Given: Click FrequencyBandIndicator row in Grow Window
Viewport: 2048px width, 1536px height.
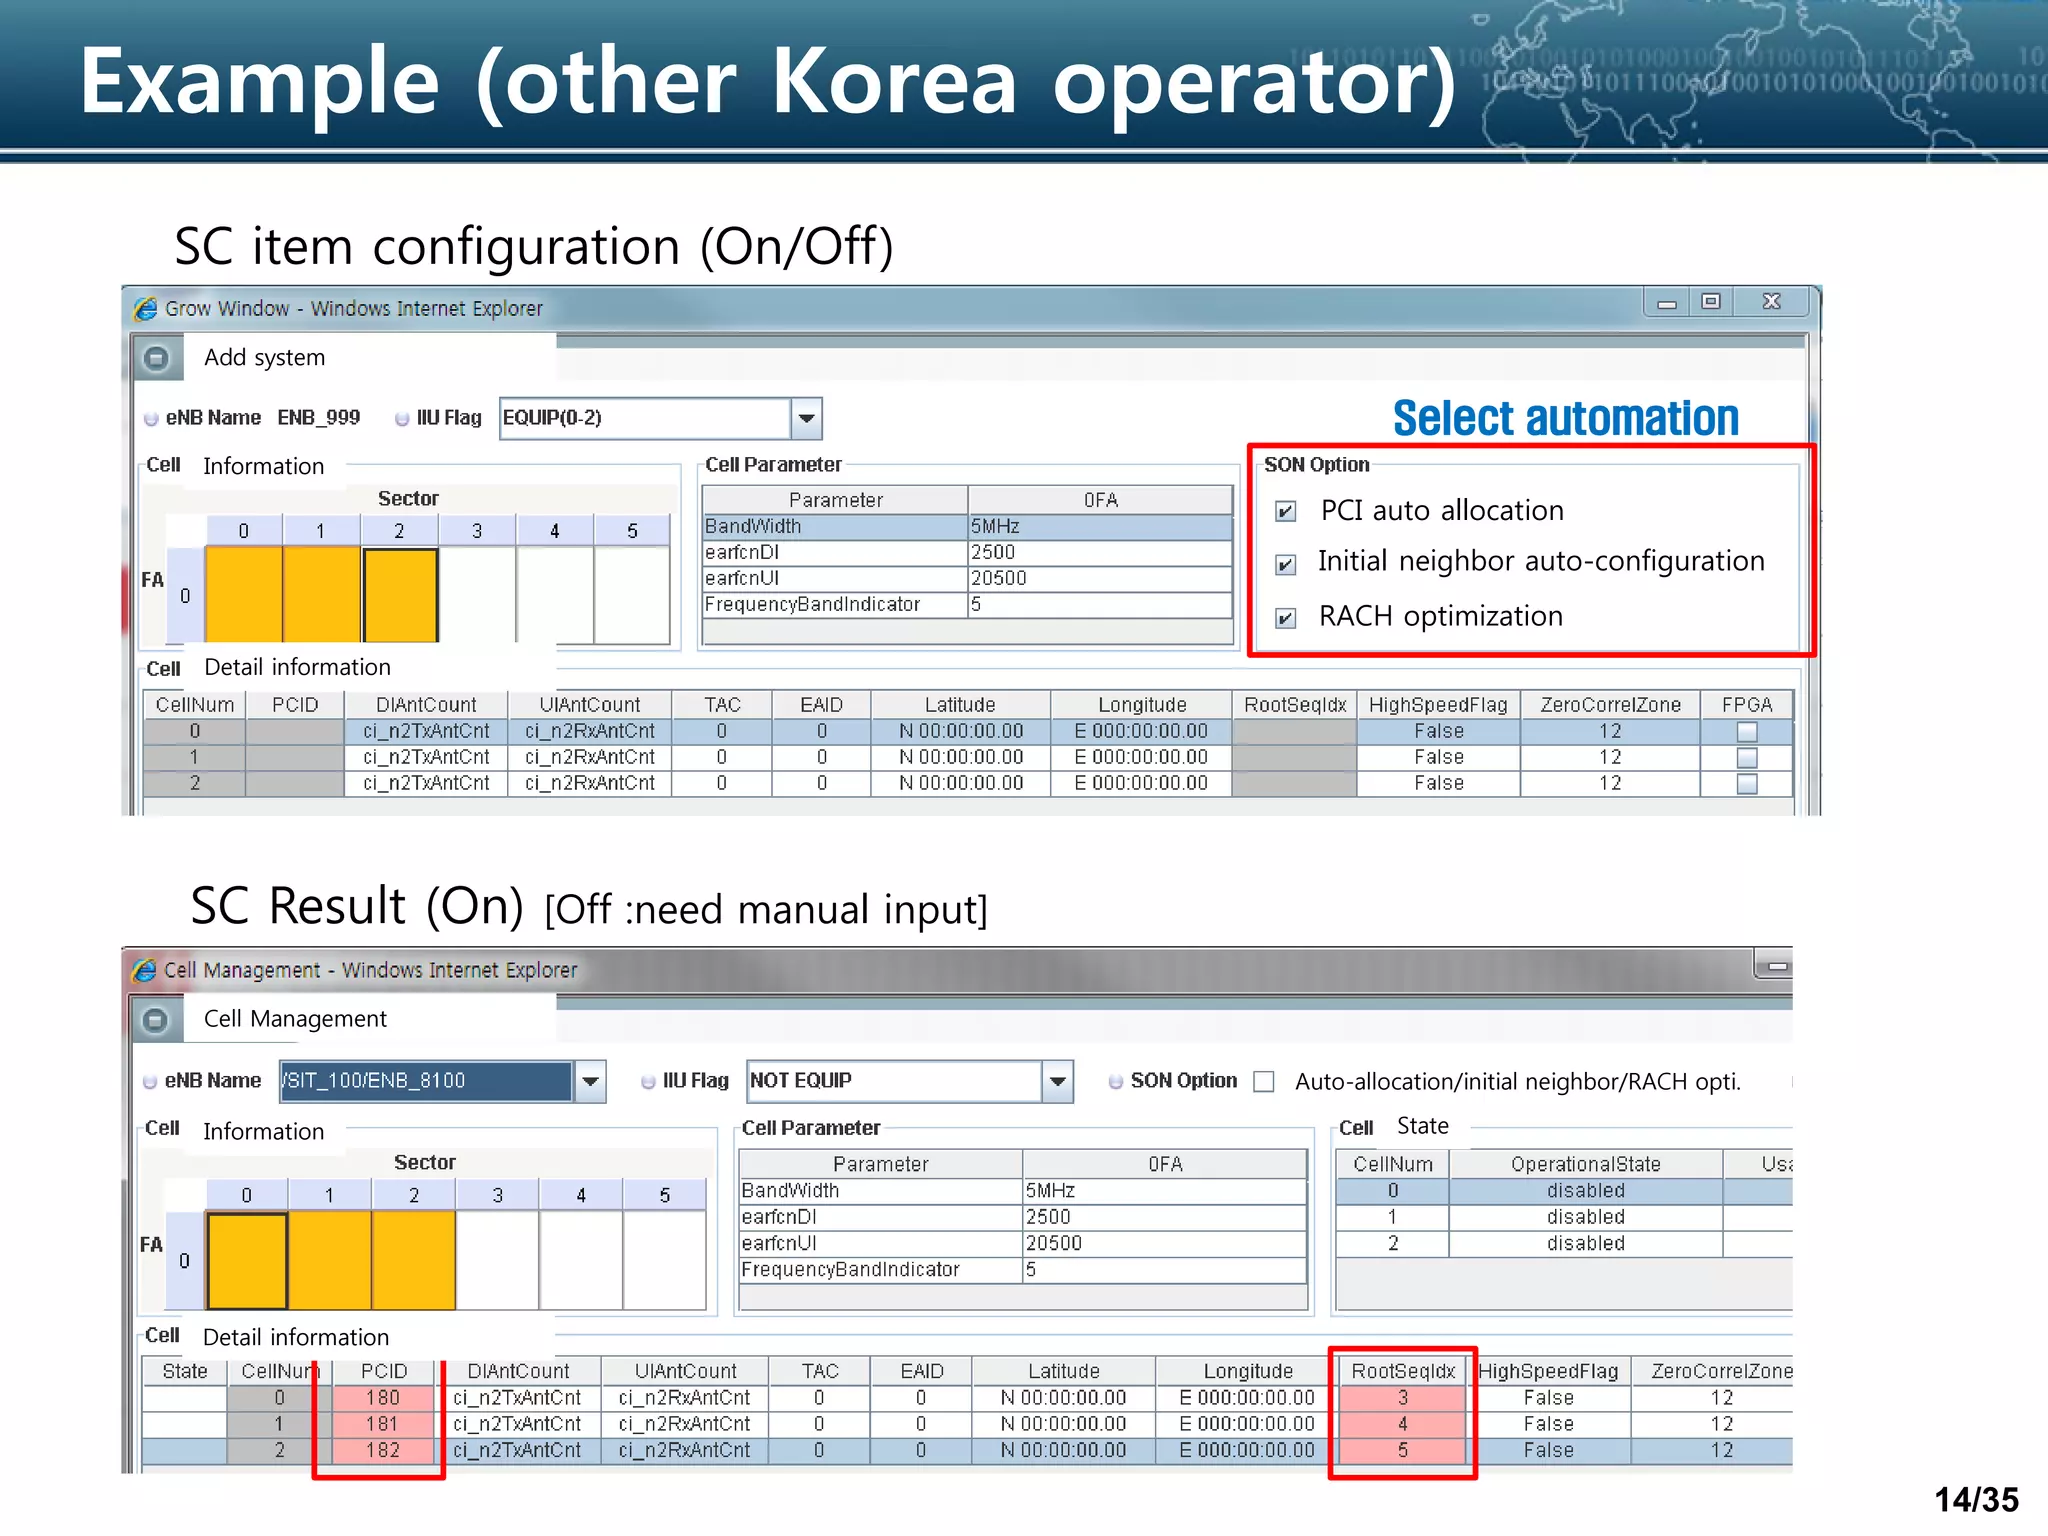Looking at the screenshot, I should 967,605.
